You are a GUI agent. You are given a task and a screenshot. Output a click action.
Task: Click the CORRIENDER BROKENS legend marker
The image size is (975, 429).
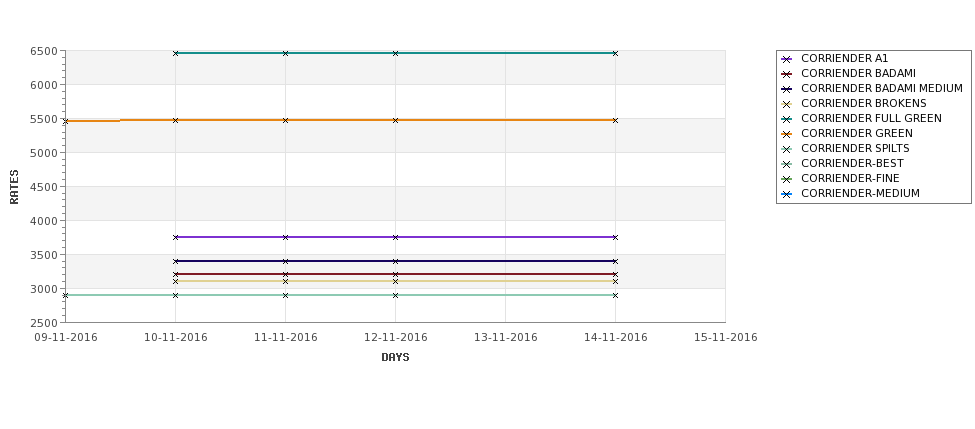pyautogui.click(x=787, y=104)
